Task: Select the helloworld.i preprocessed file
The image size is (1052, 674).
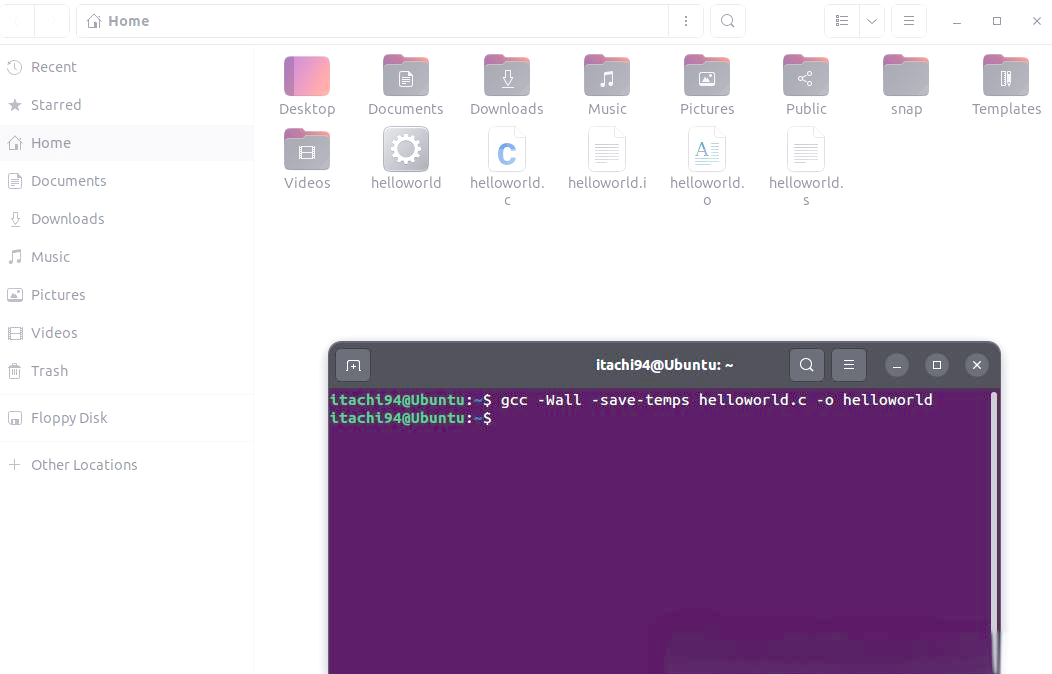Action: pos(607,150)
